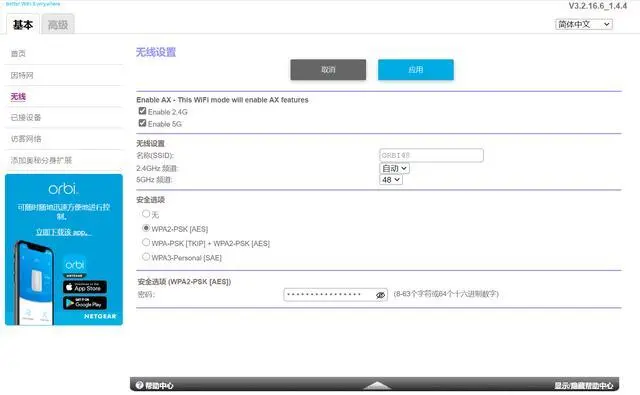Open App Store download badge
Image resolution: width=640 pixels, height=395 pixels.
point(85,287)
